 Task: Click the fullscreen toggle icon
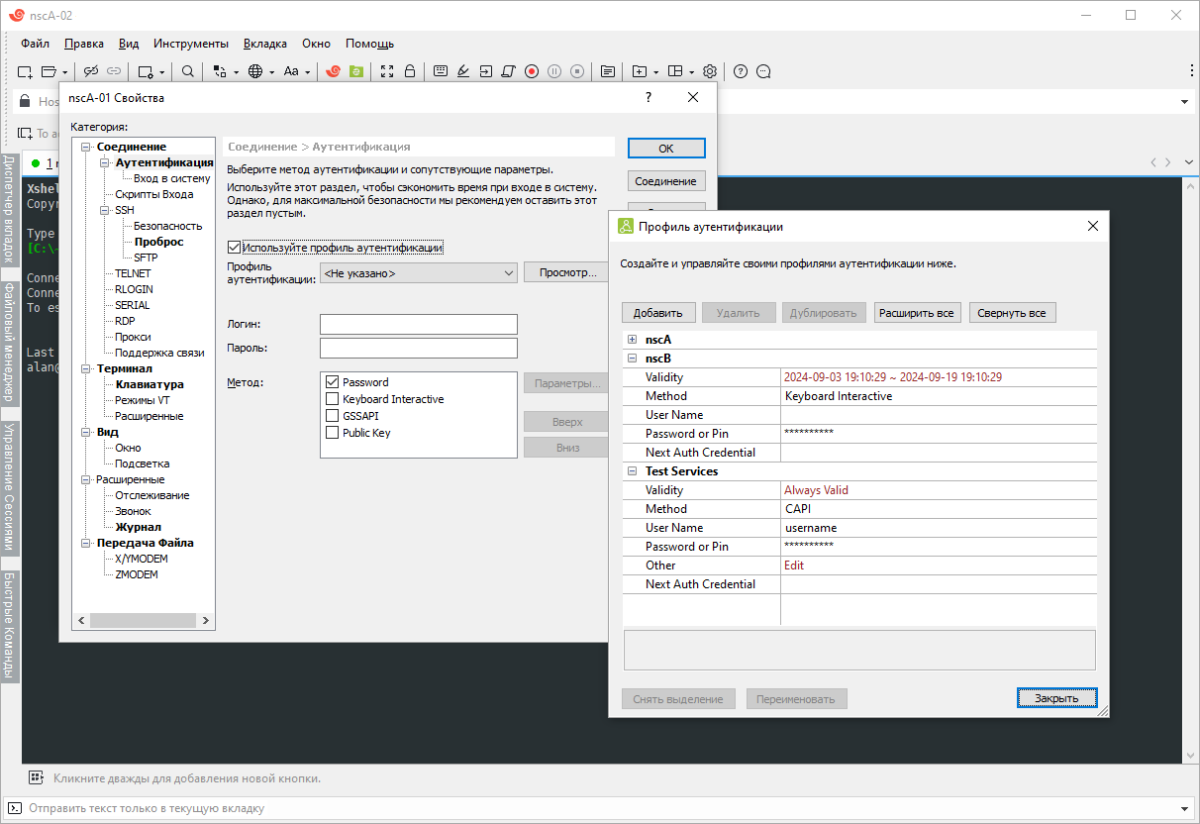[x=388, y=71]
